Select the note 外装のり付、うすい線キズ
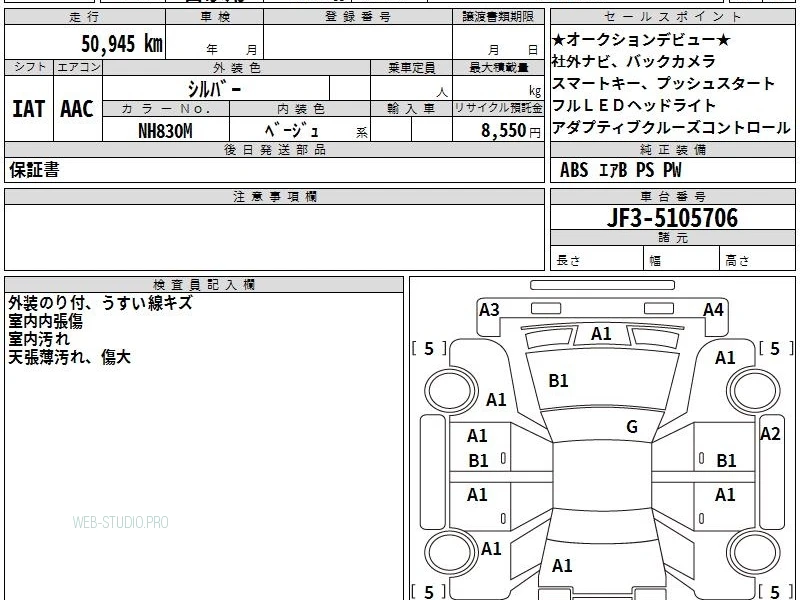Screen dimensions: 800x600 [x=100, y=303]
